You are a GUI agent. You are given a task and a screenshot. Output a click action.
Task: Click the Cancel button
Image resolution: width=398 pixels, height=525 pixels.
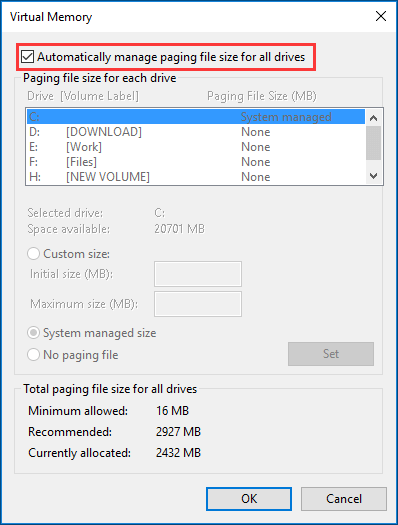click(x=344, y=499)
